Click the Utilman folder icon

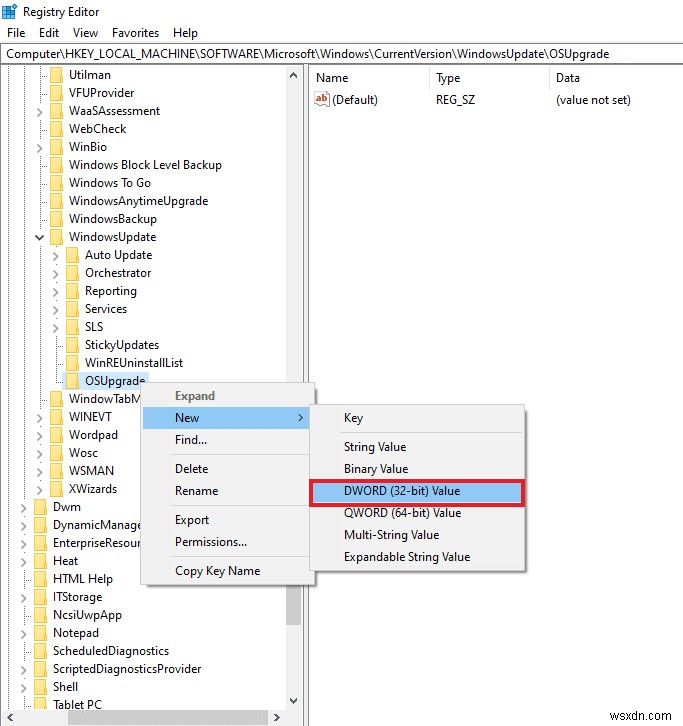click(56, 75)
